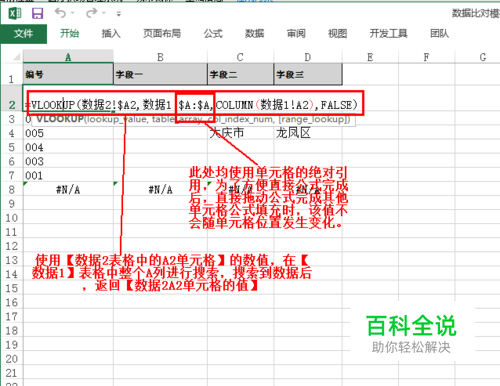This screenshot has width=500, height=386.
Task: Click the 字段二 header cell
Action: [x=240, y=74]
